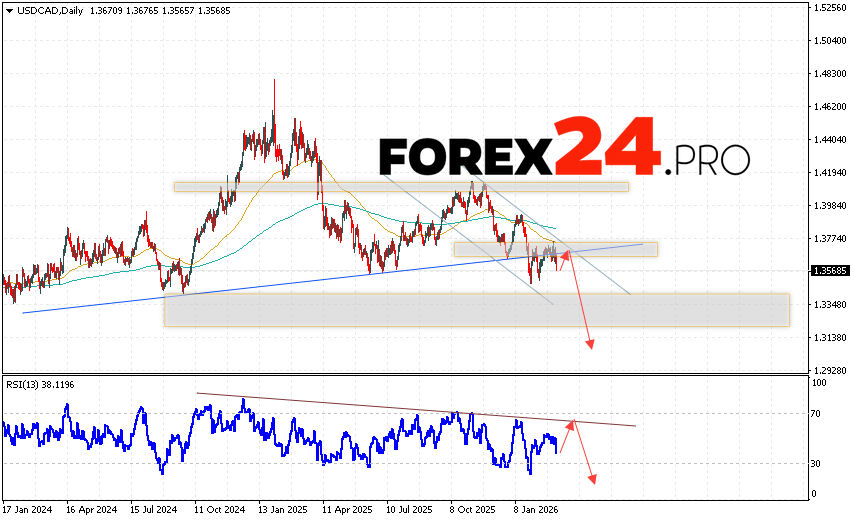This screenshot has width=854, height=521.
Task: Click the 17 Jan 2024 date label
Action: [29, 508]
